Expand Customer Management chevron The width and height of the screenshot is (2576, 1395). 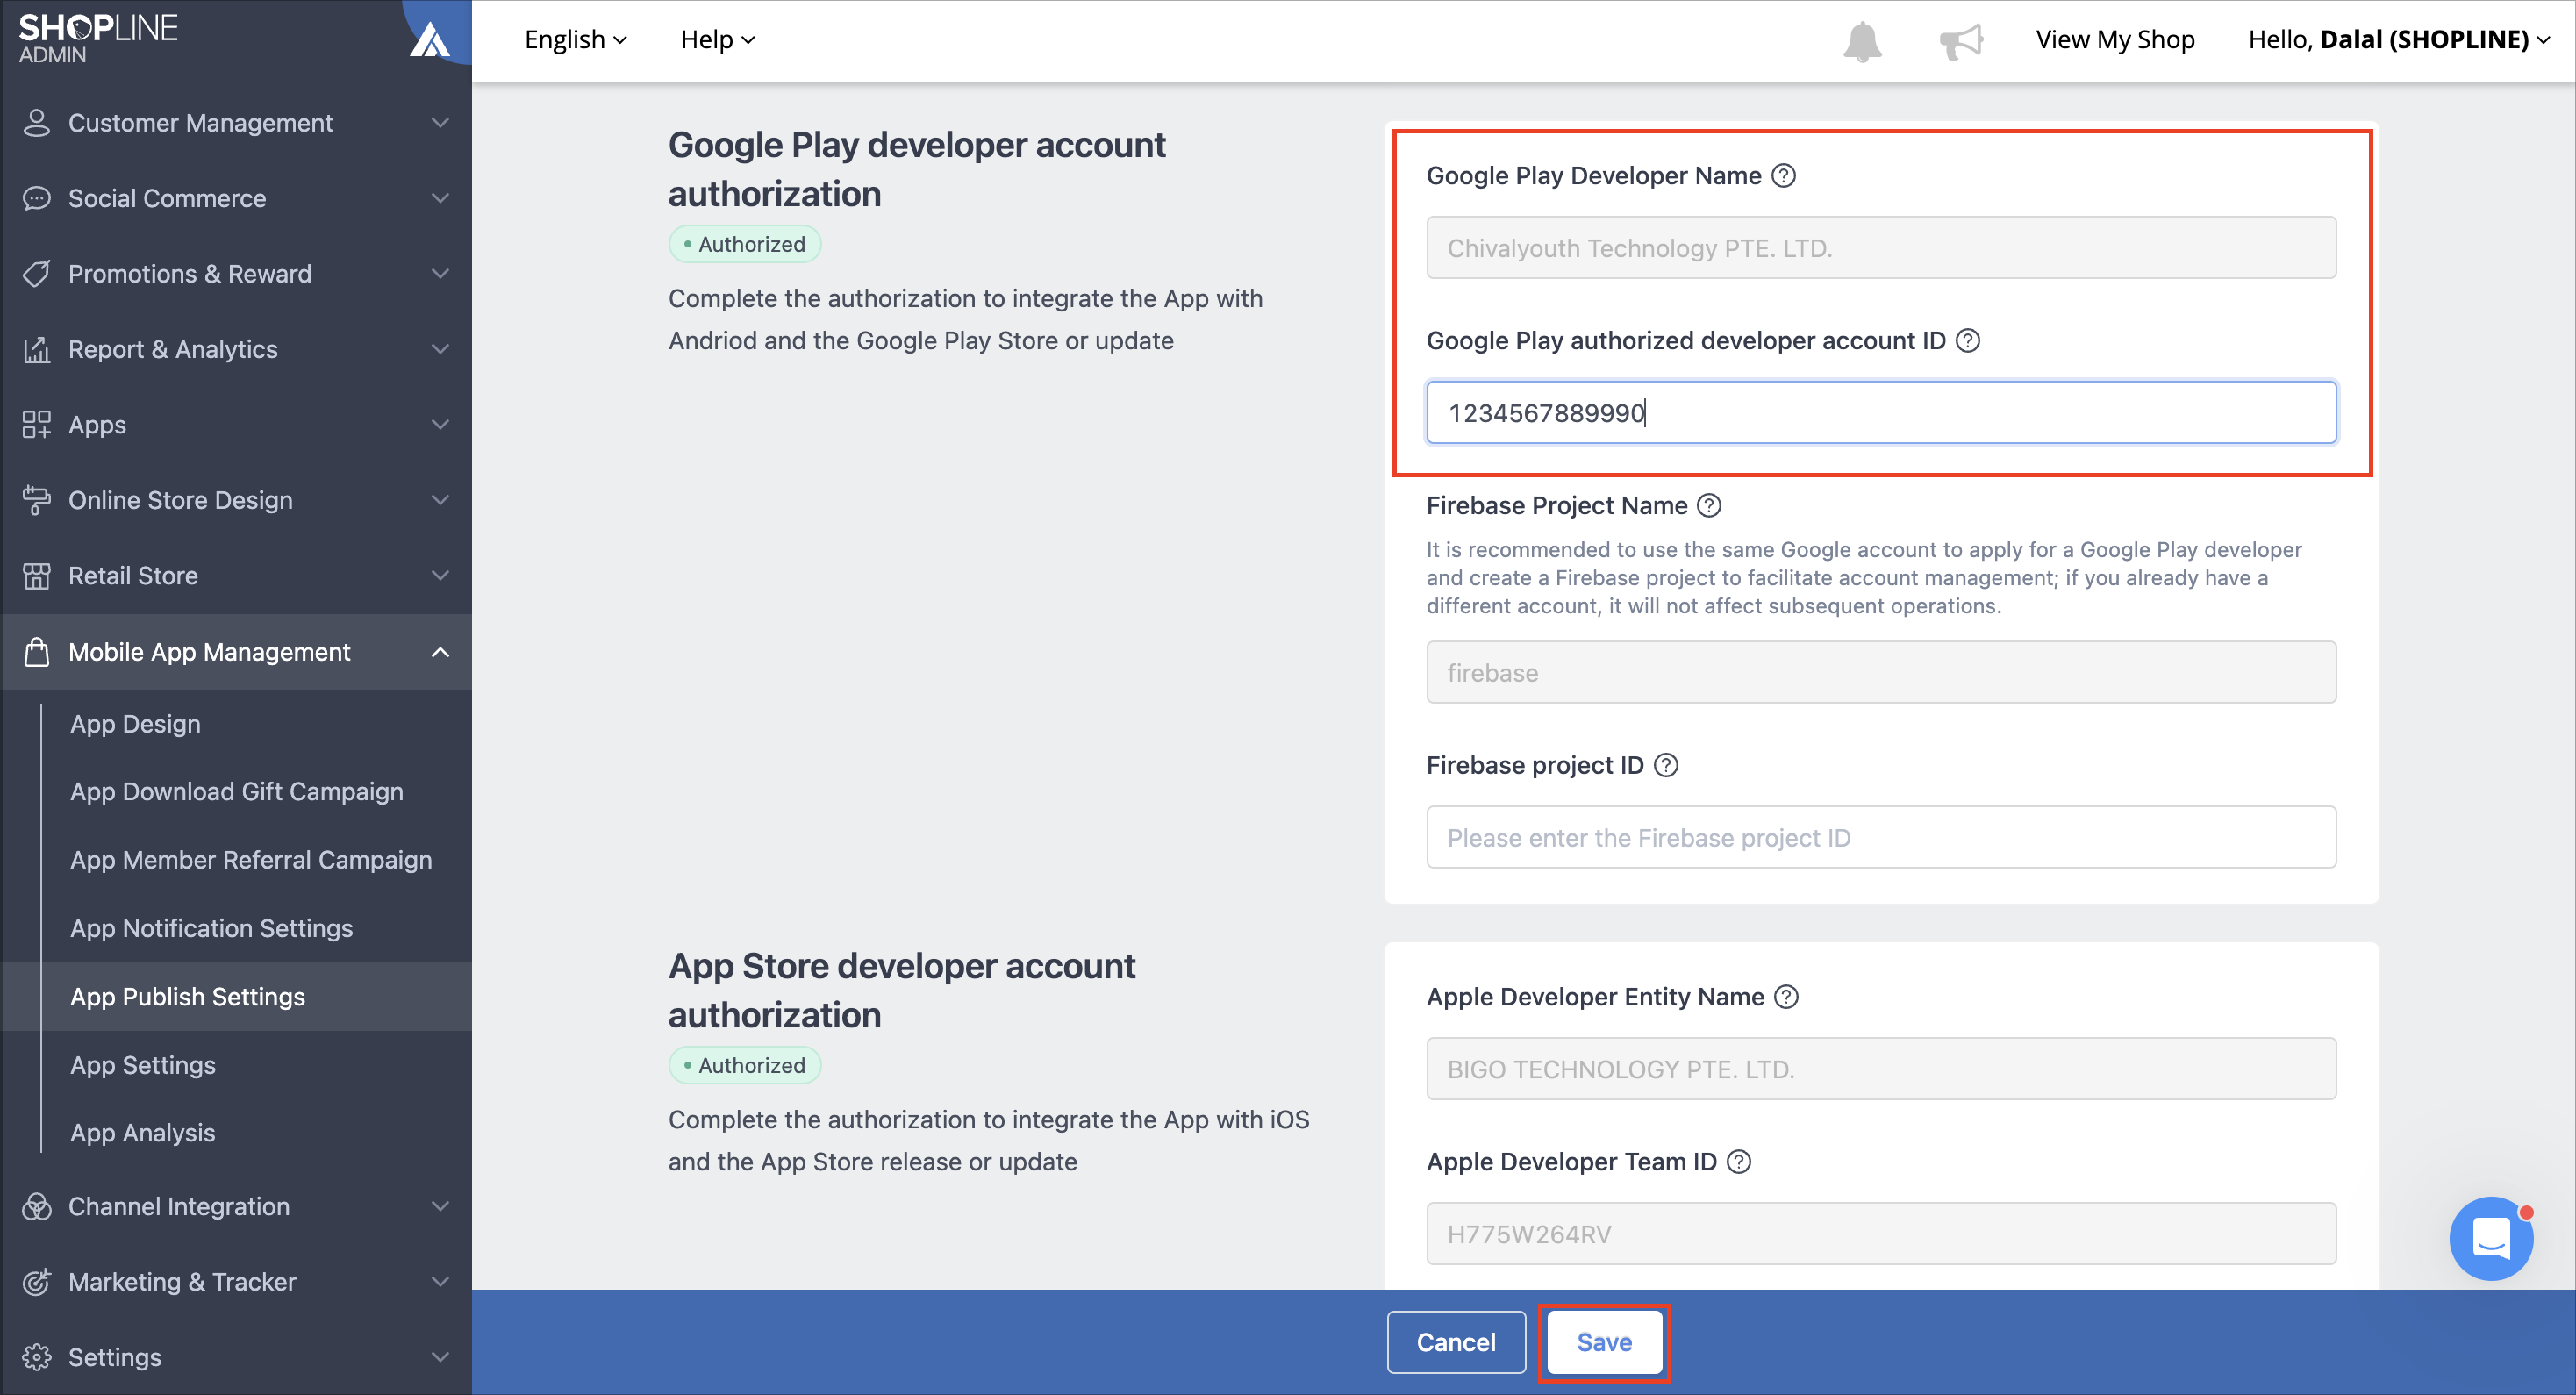(440, 122)
